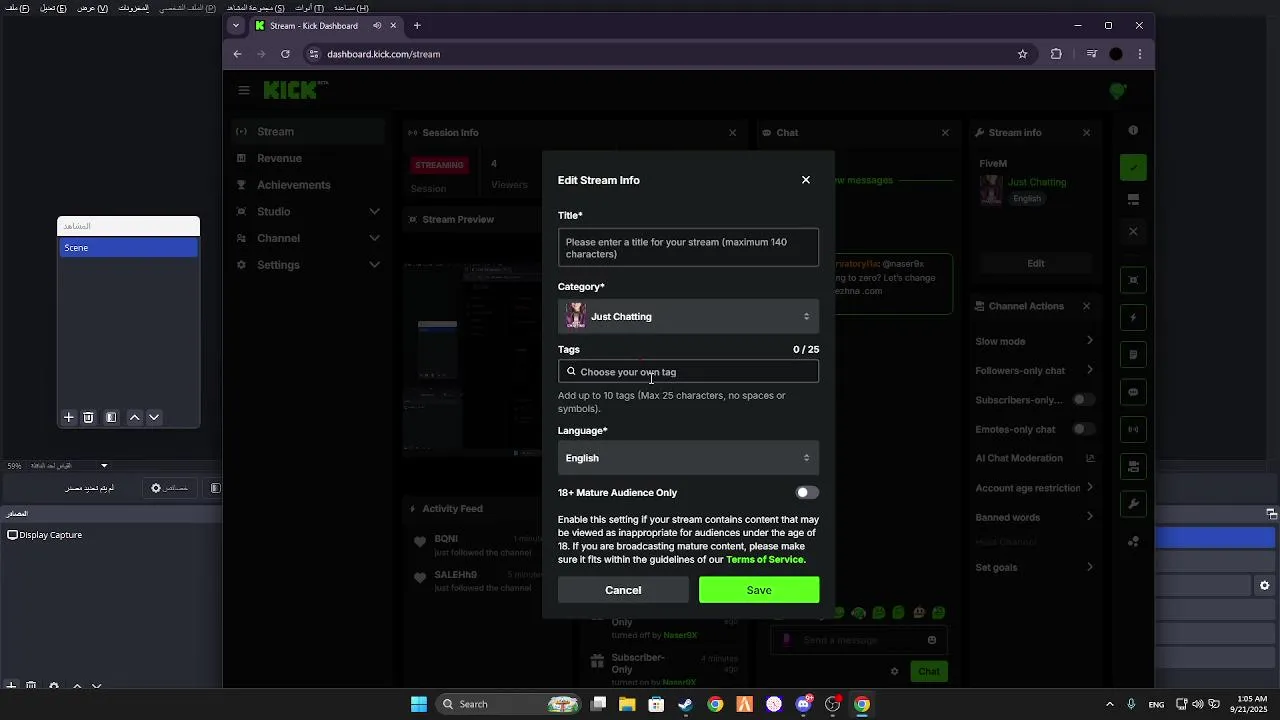The image size is (1280, 720).
Task: Click the 'Choose your own tag' field
Action: point(688,372)
